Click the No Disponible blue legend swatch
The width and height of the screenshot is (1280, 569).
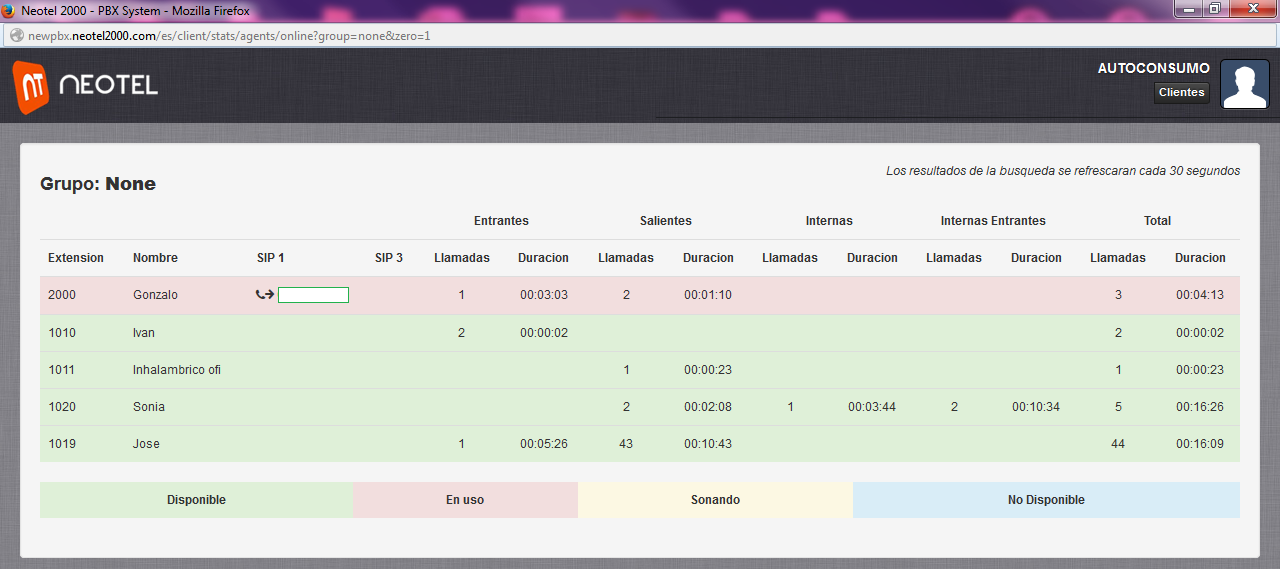(1046, 500)
